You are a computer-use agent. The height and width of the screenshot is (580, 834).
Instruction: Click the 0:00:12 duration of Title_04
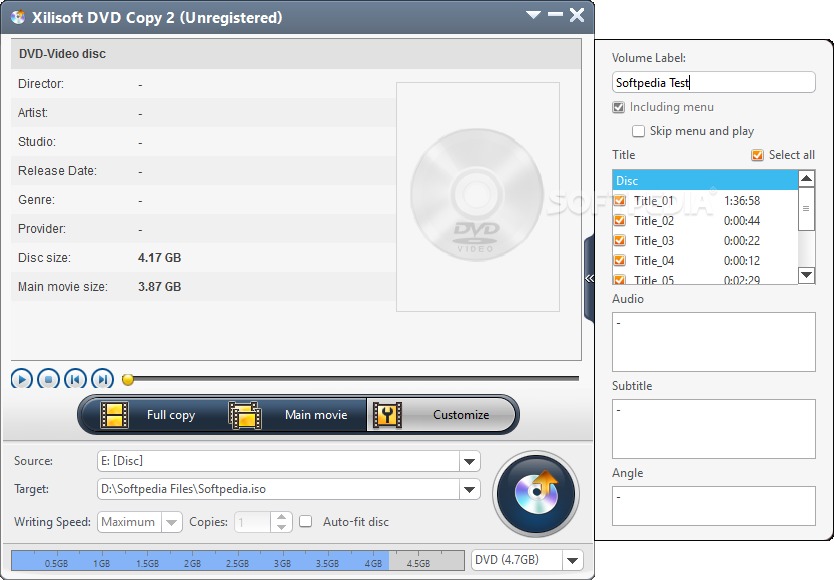(742, 260)
